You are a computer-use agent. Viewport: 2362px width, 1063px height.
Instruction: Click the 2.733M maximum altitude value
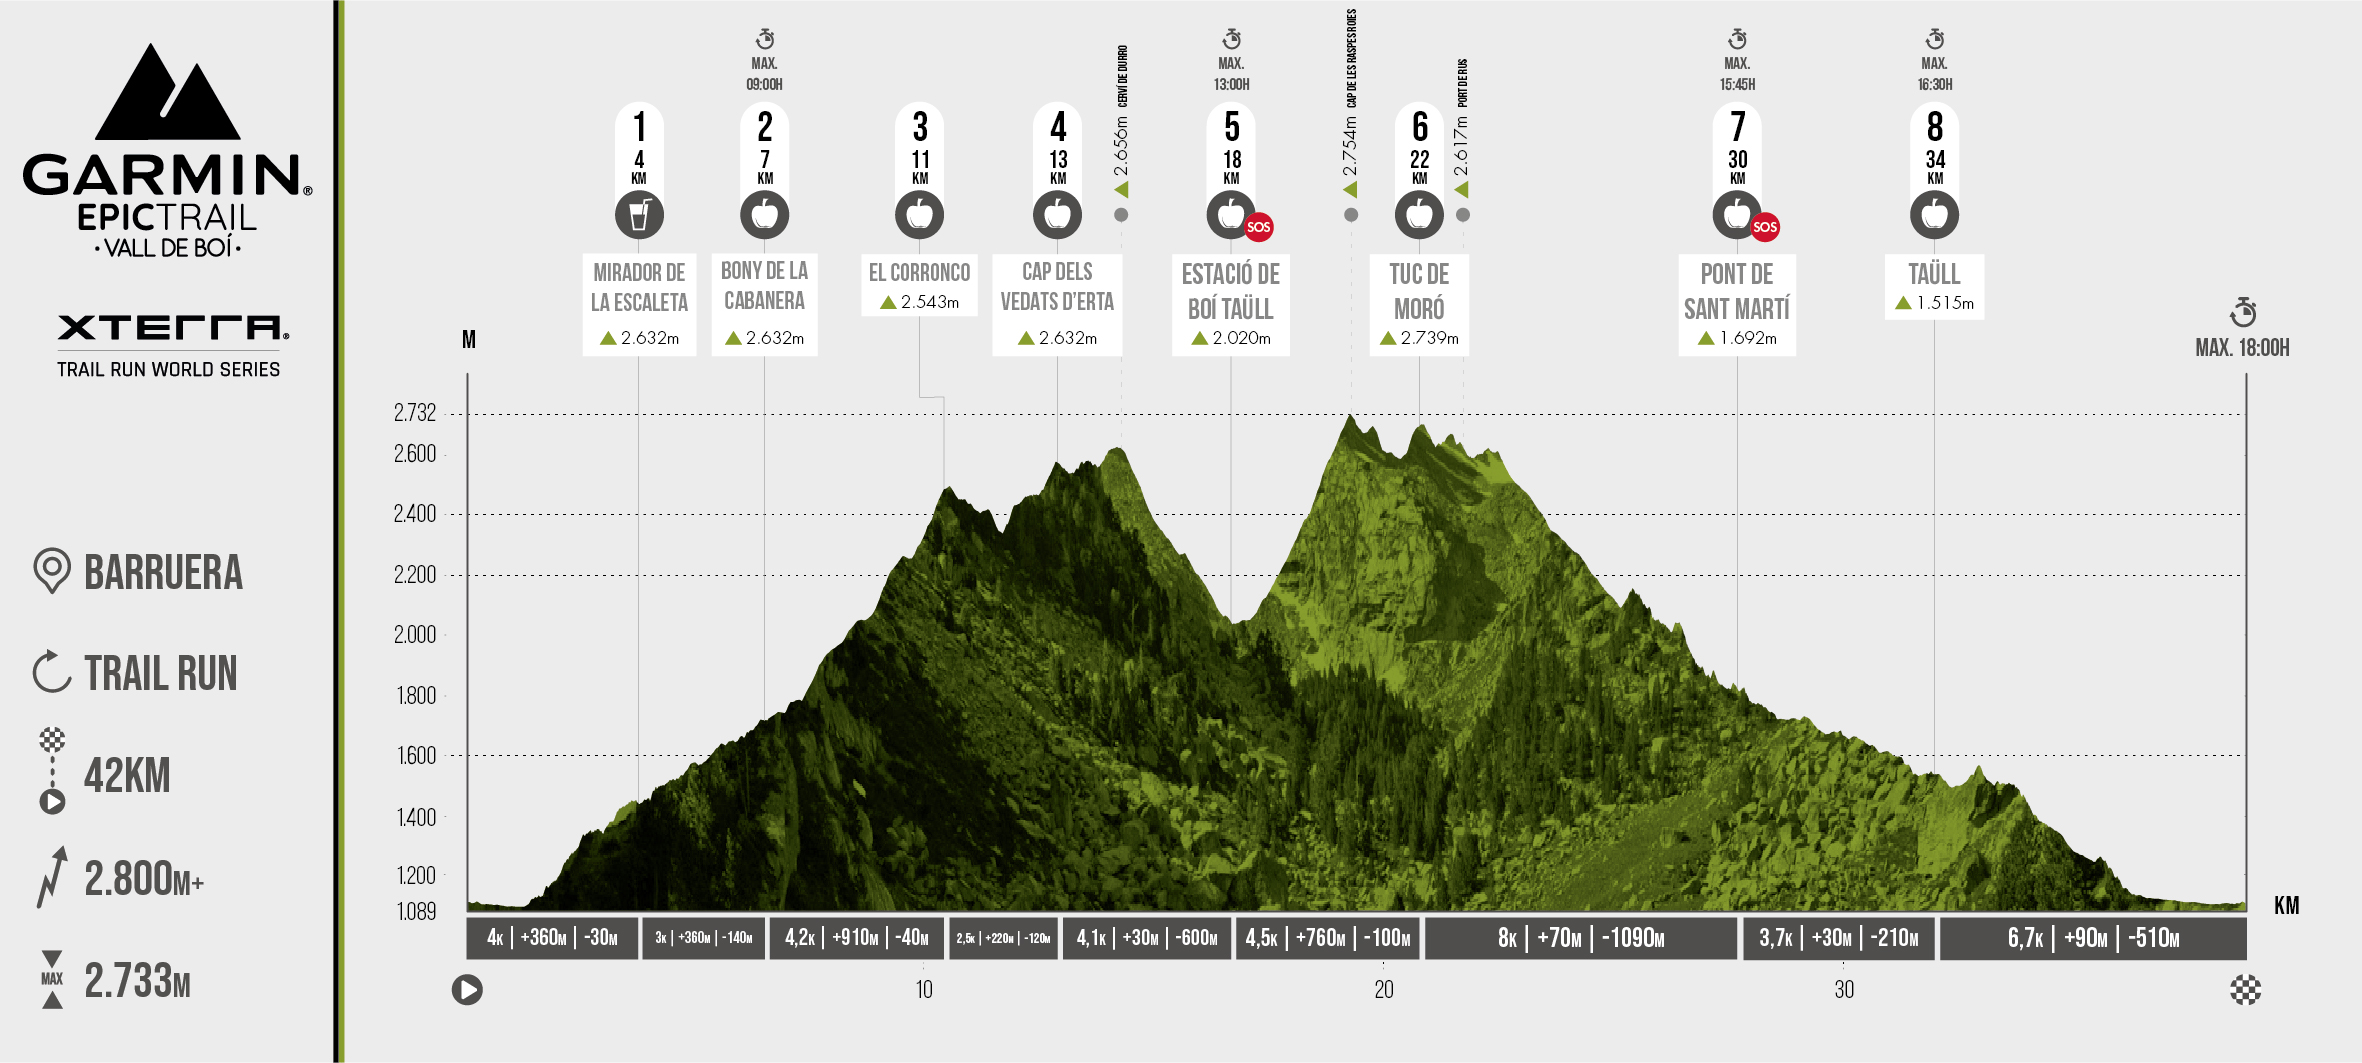coord(137,981)
